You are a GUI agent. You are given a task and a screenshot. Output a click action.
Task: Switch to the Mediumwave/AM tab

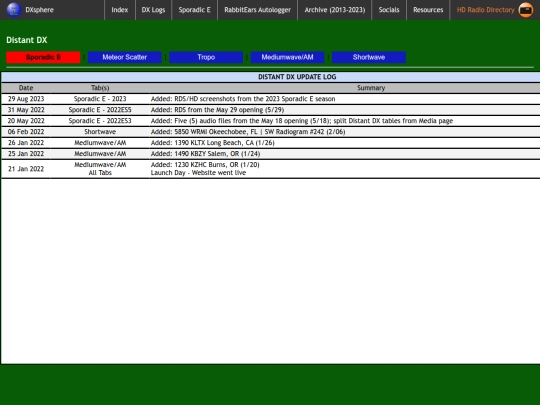[287, 57]
